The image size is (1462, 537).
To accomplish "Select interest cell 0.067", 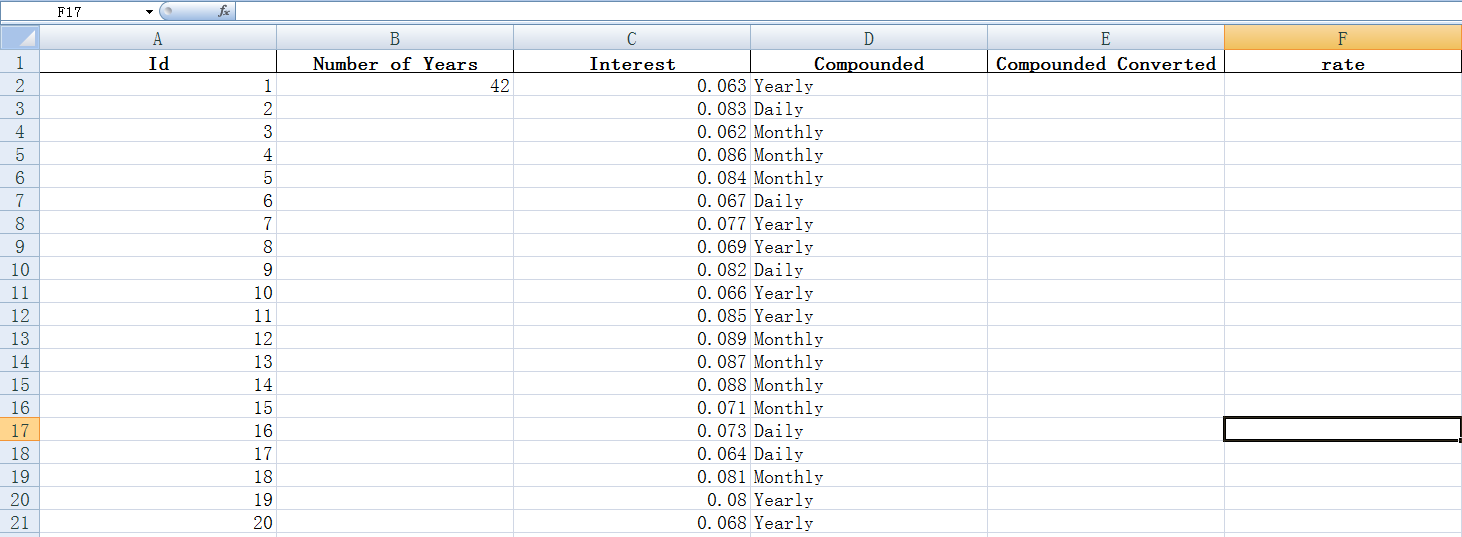I will pyautogui.click(x=632, y=200).
